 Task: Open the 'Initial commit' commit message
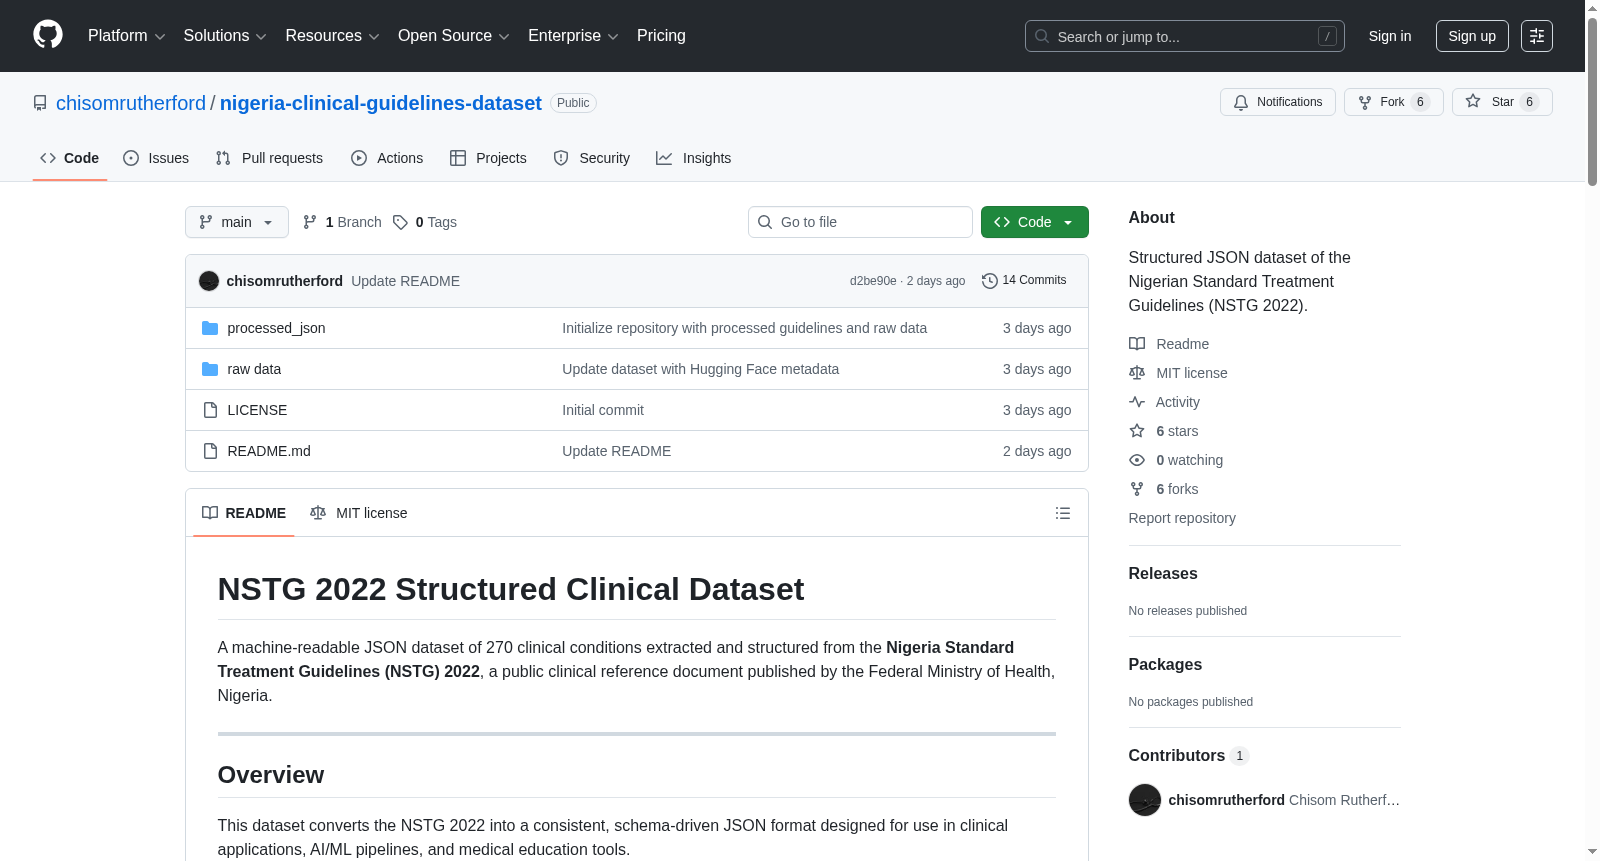[603, 410]
